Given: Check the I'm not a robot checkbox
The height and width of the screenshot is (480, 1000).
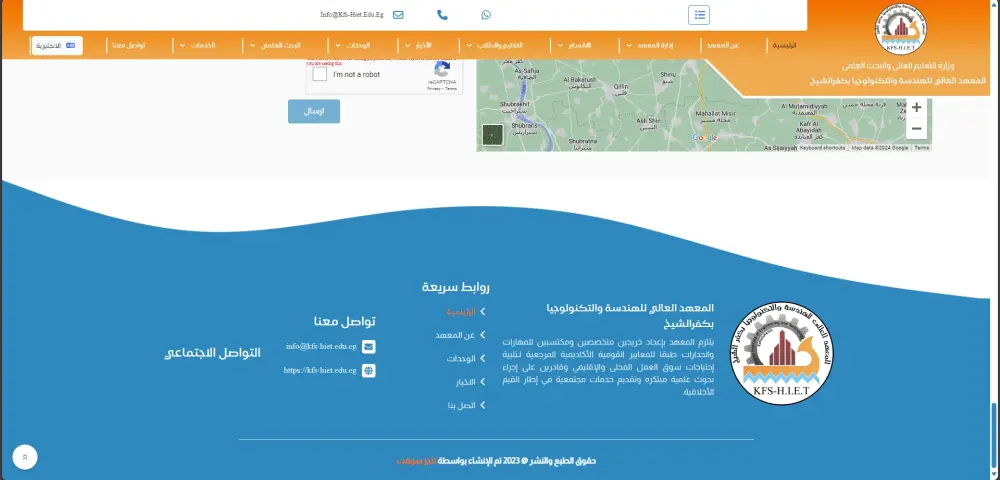Looking at the screenshot, I should pos(320,75).
